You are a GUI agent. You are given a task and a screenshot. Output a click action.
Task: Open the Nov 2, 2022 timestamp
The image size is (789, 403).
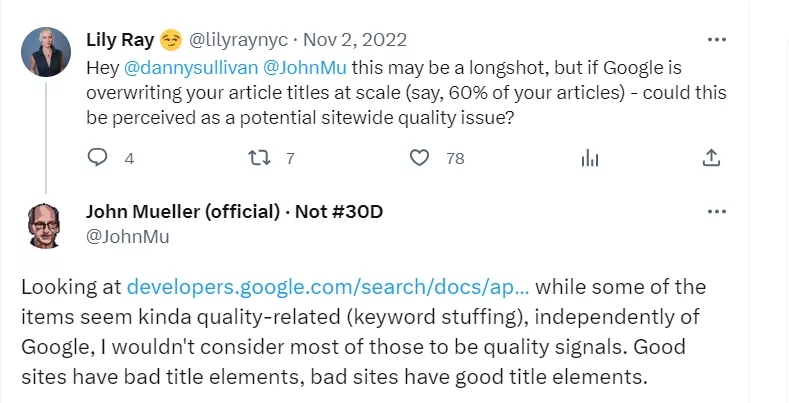coord(355,40)
